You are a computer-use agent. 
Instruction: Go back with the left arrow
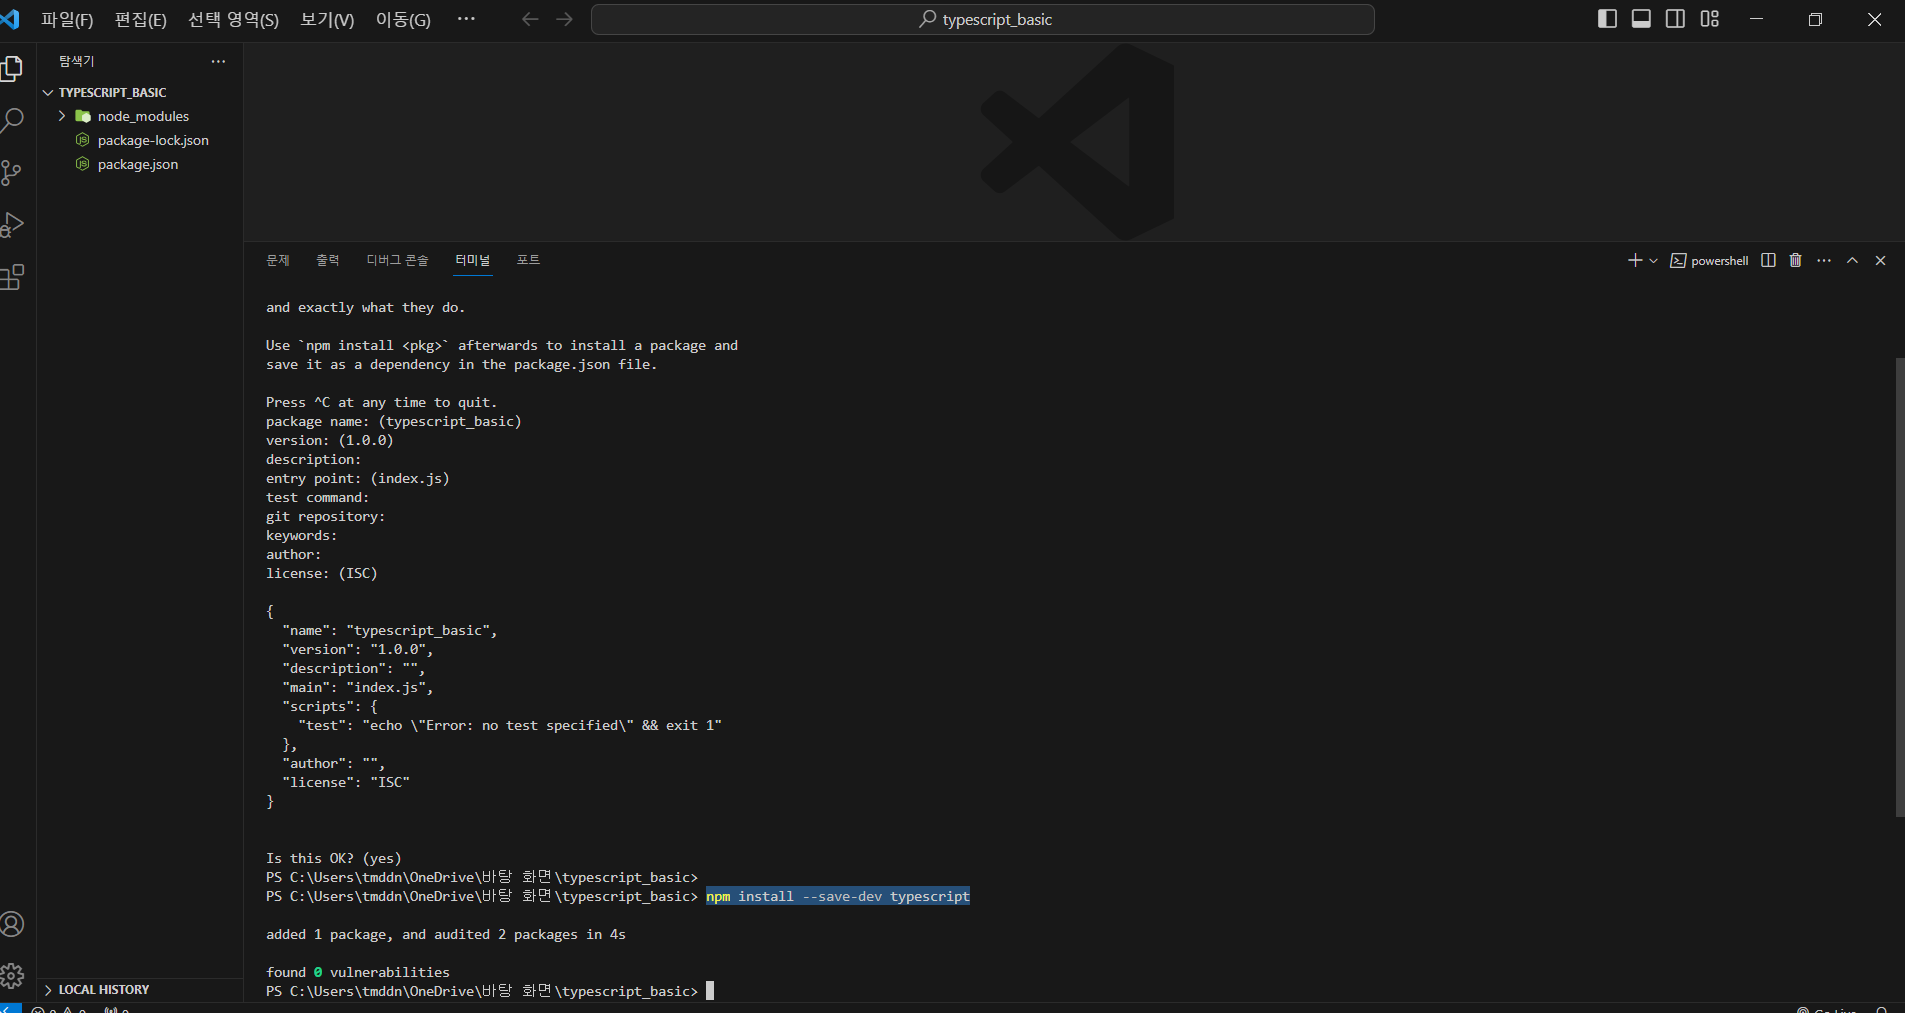(x=530, y=19)
